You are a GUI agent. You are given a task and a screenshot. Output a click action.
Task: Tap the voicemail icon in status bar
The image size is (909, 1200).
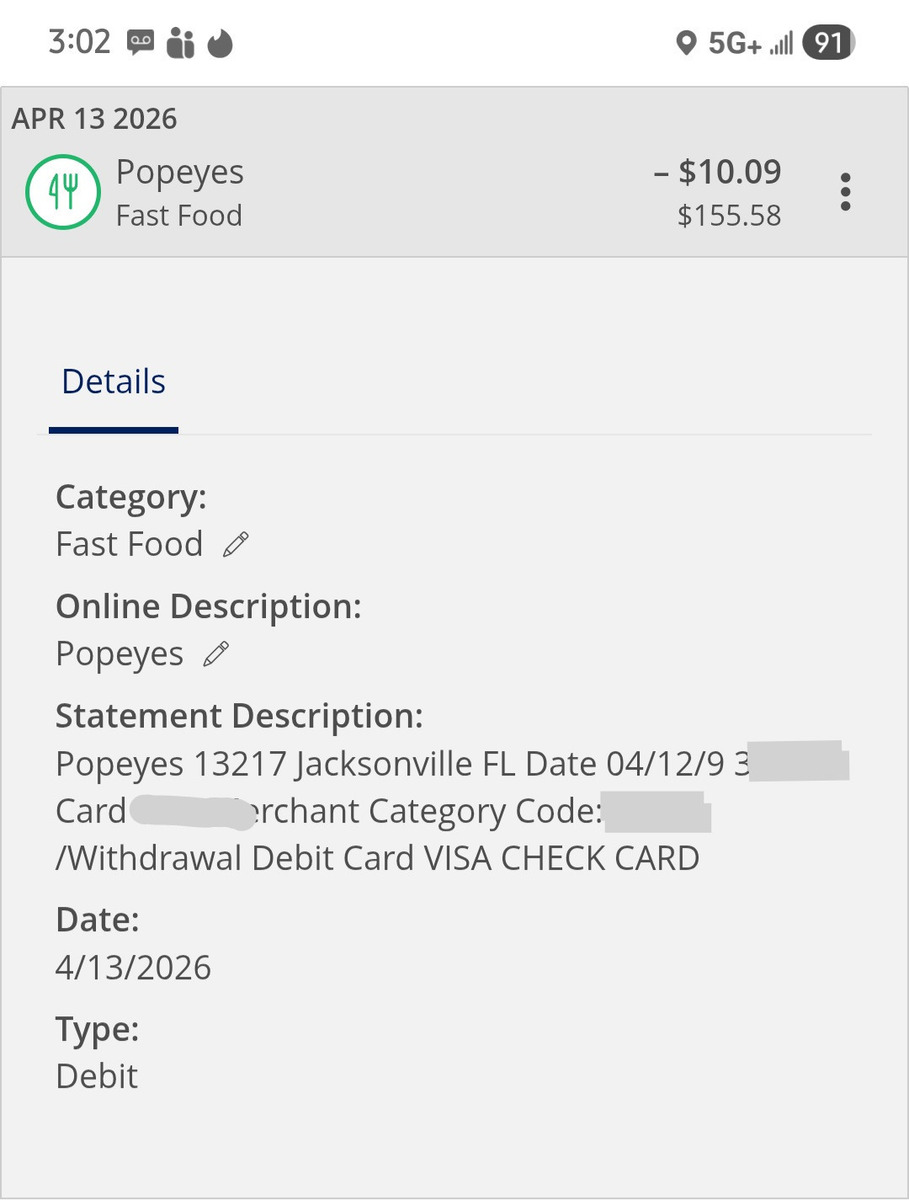pos(139,43)
